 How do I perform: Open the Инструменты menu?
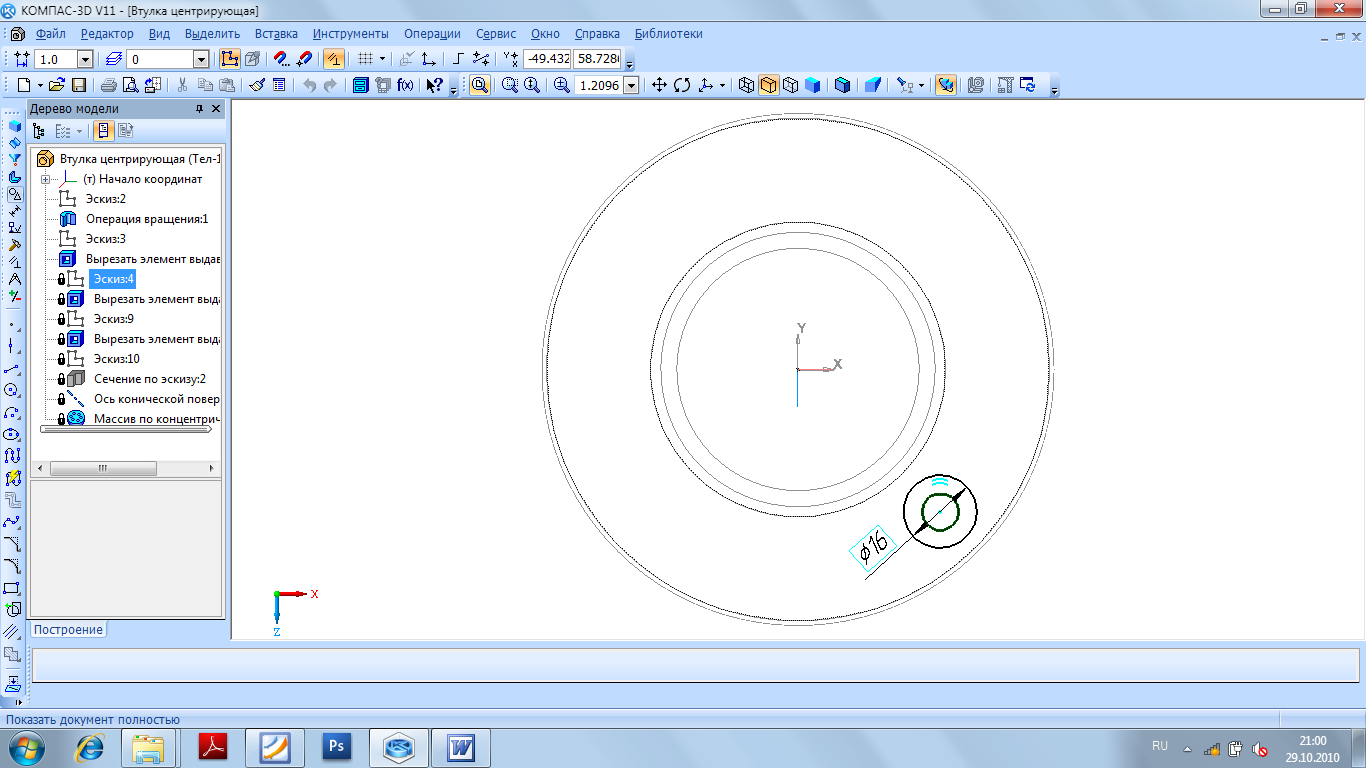[351, 34]
